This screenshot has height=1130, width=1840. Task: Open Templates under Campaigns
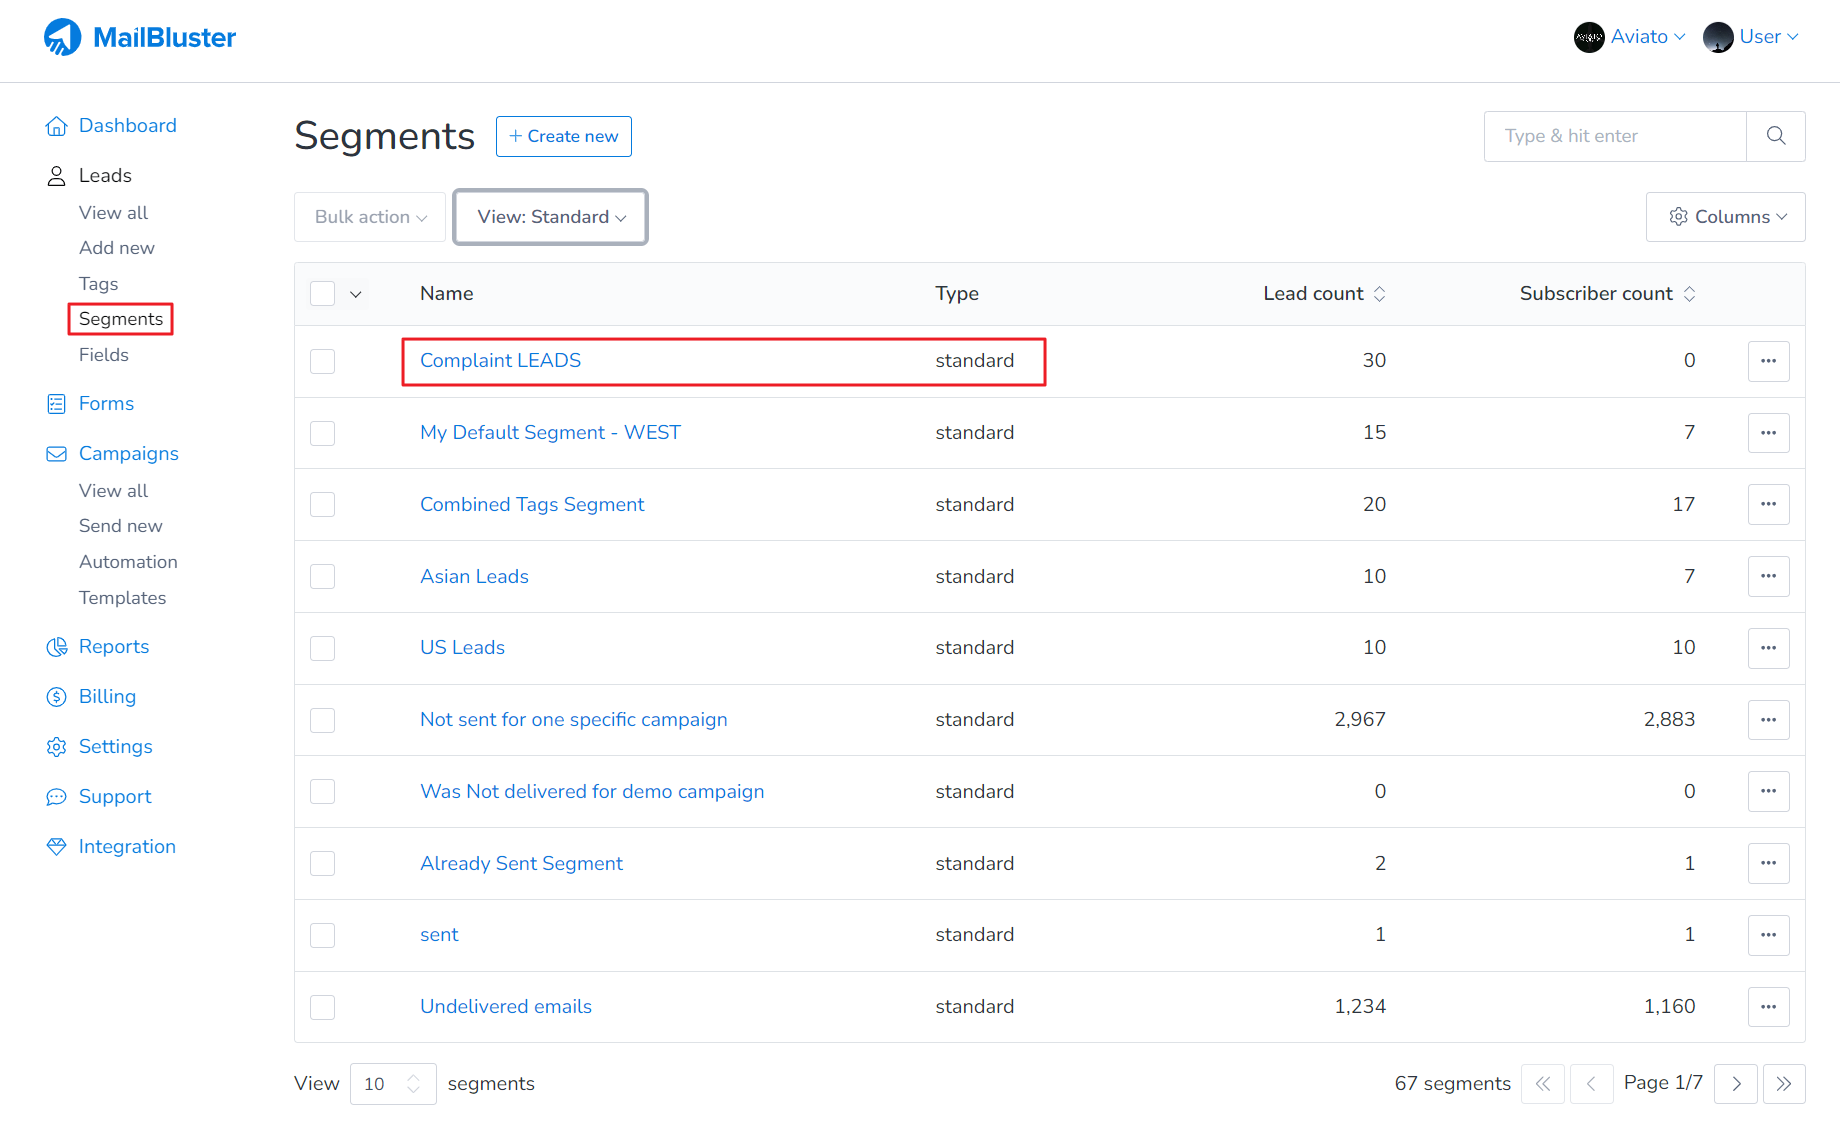[x=122, y=597]
